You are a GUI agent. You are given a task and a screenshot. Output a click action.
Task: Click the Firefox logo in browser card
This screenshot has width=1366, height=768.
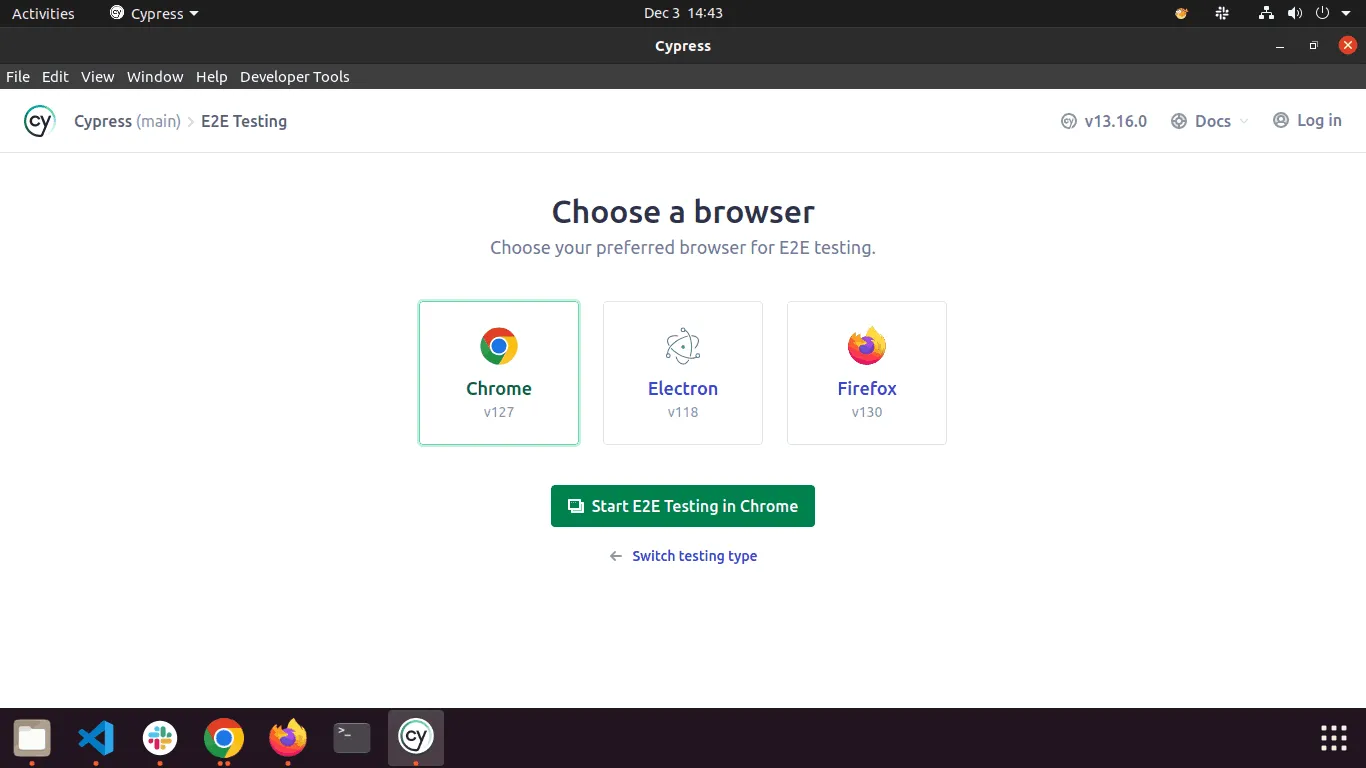point(867,346)
